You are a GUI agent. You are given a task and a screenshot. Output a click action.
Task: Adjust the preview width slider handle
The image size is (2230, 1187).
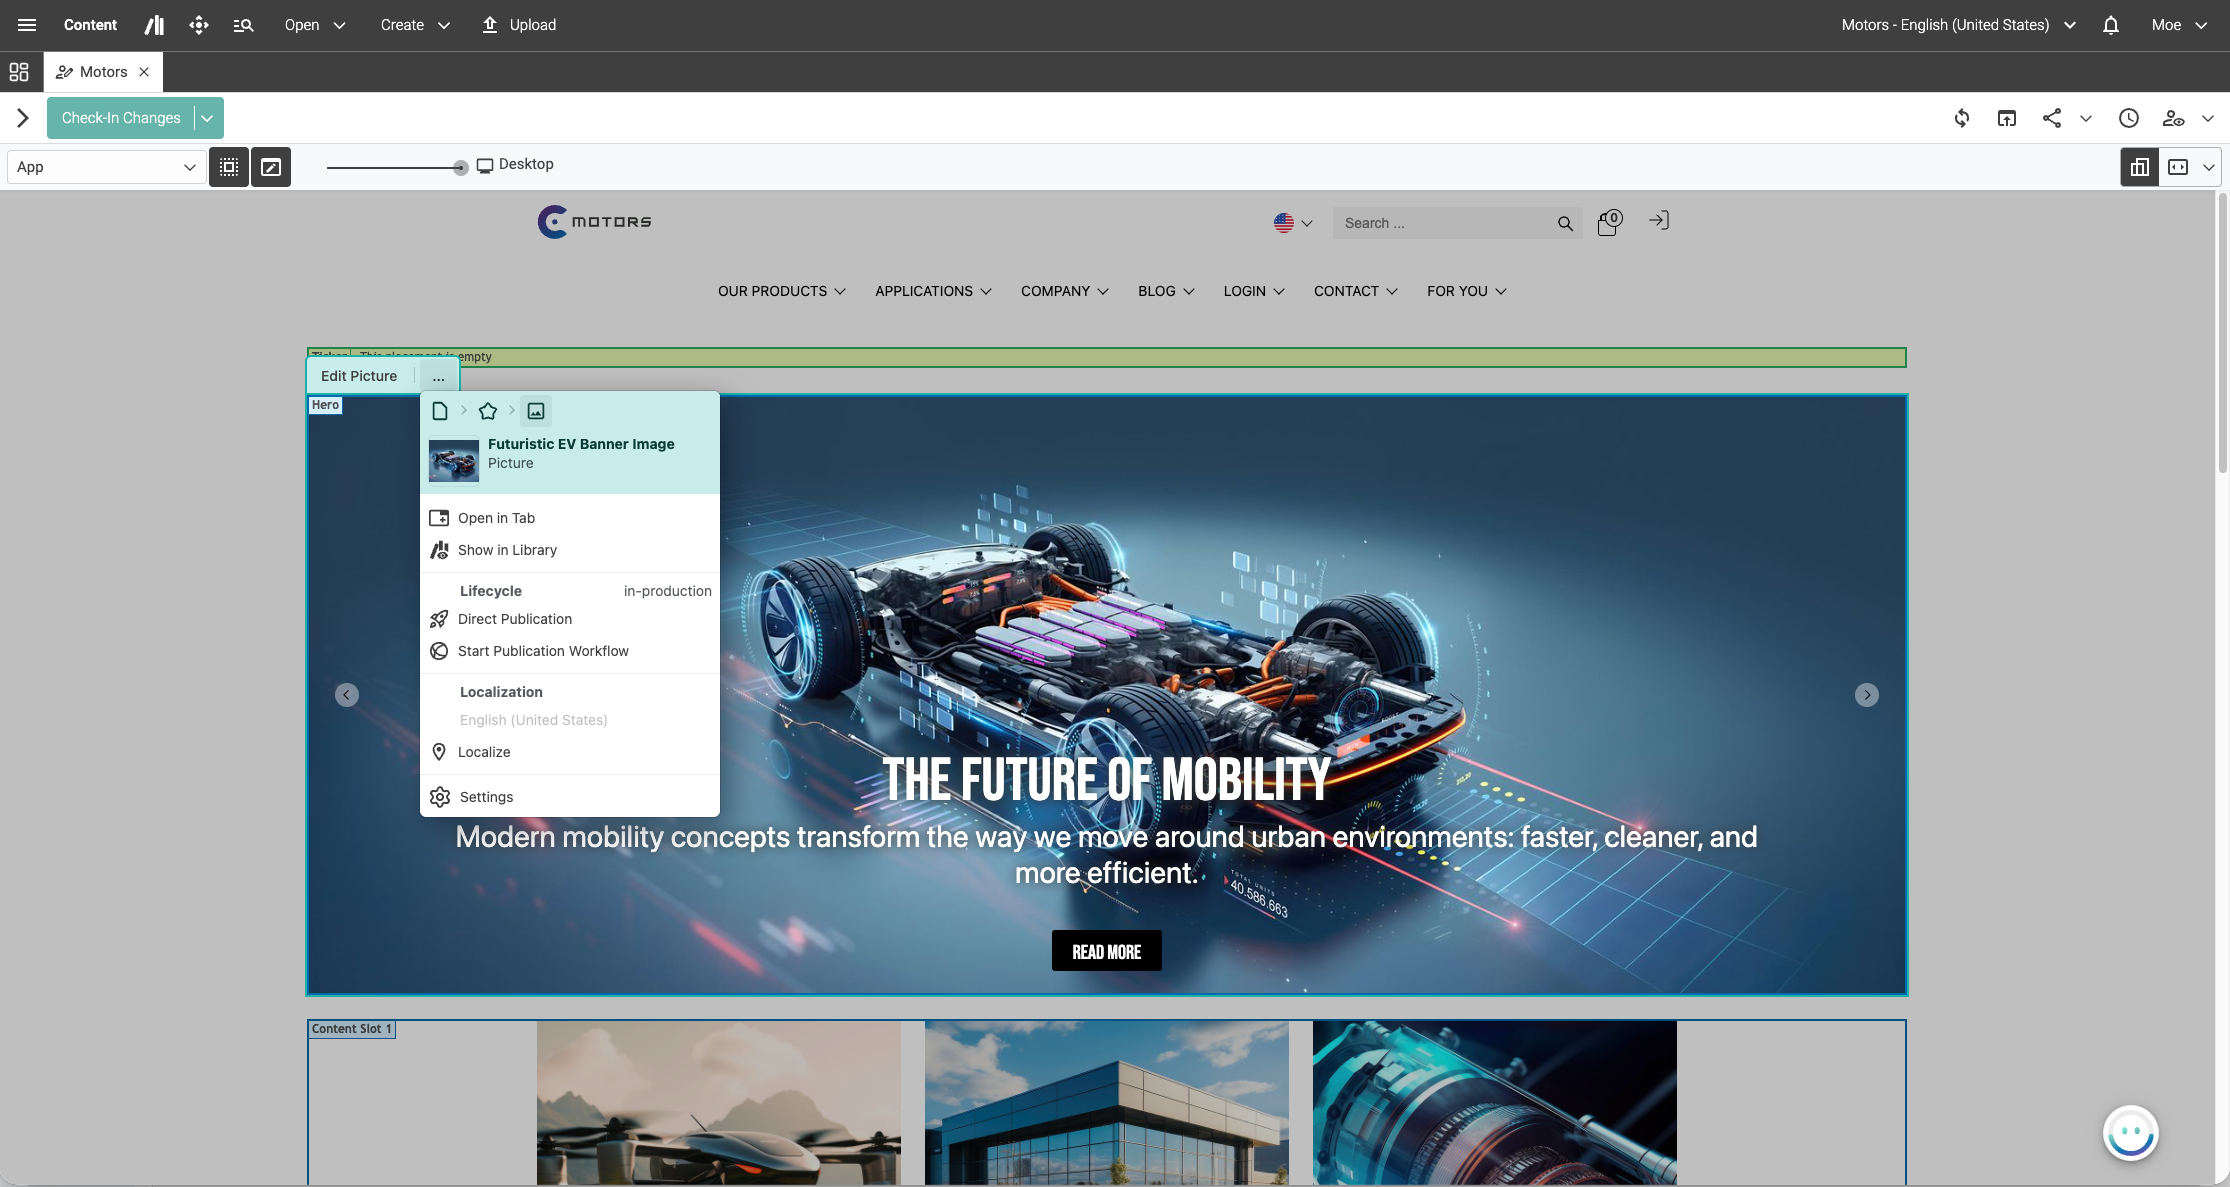pos(460,168)
